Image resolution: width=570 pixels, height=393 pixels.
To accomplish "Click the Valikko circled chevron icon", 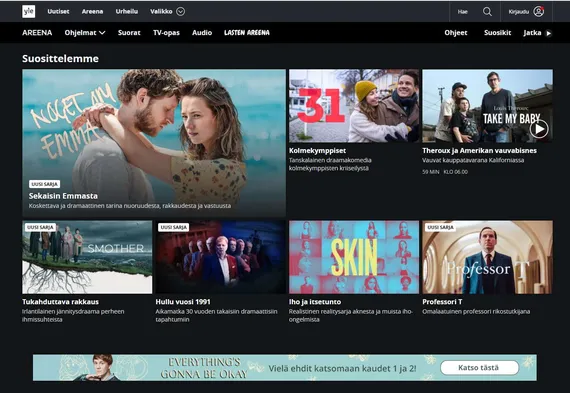I will coord(181,12).
